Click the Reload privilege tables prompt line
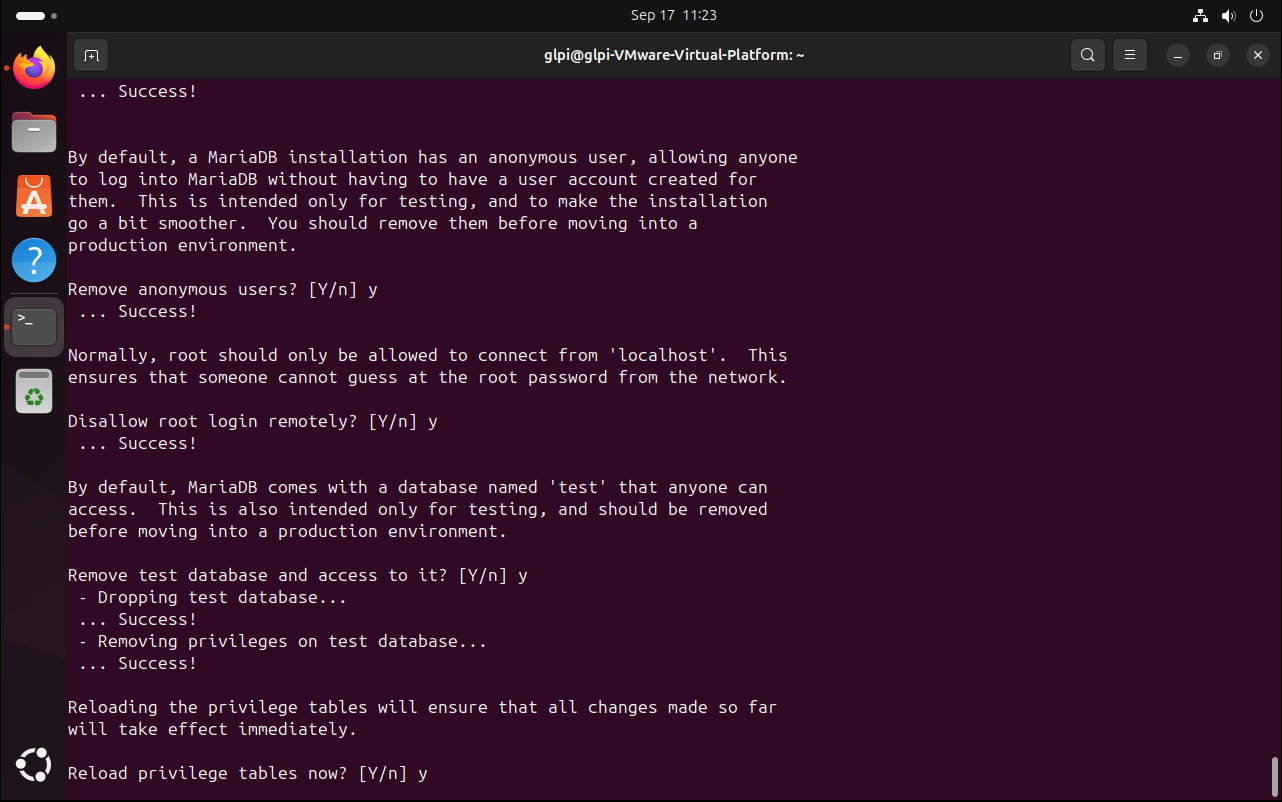This screenshot has width=1282, height=802. point(248,774)
